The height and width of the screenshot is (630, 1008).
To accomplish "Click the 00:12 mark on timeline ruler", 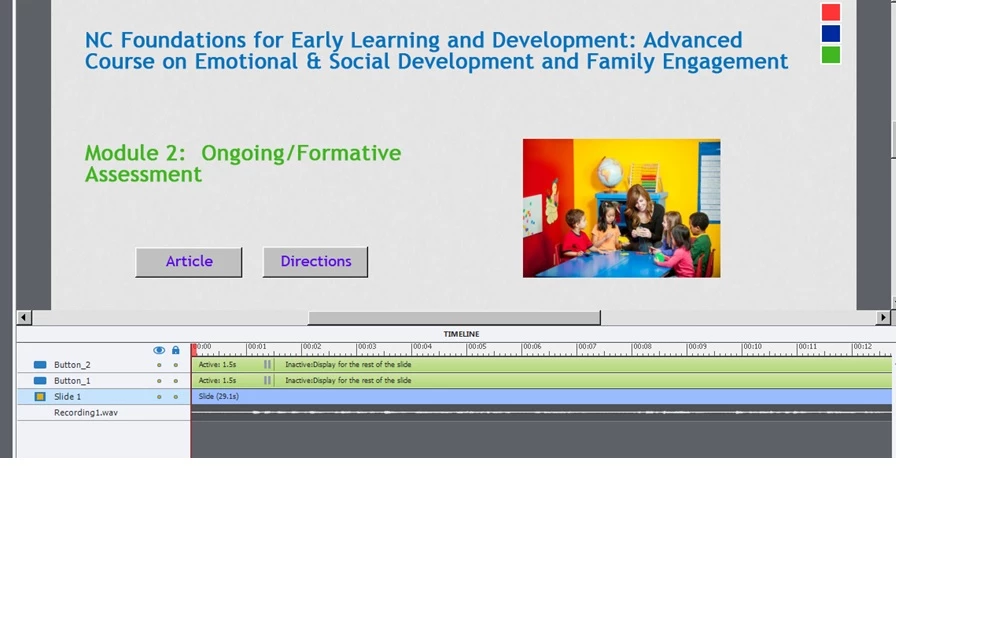I will point(863,346).
